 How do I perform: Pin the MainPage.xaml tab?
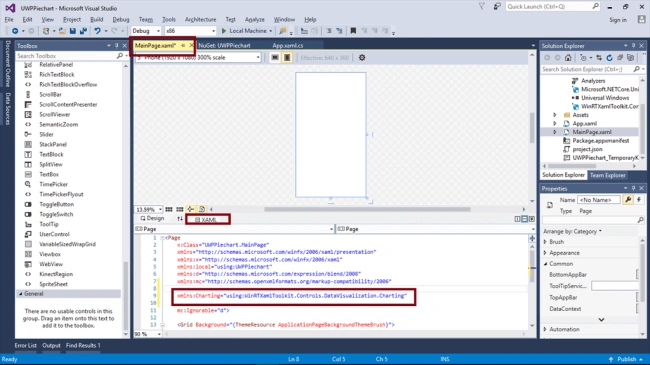pos(183,46)
